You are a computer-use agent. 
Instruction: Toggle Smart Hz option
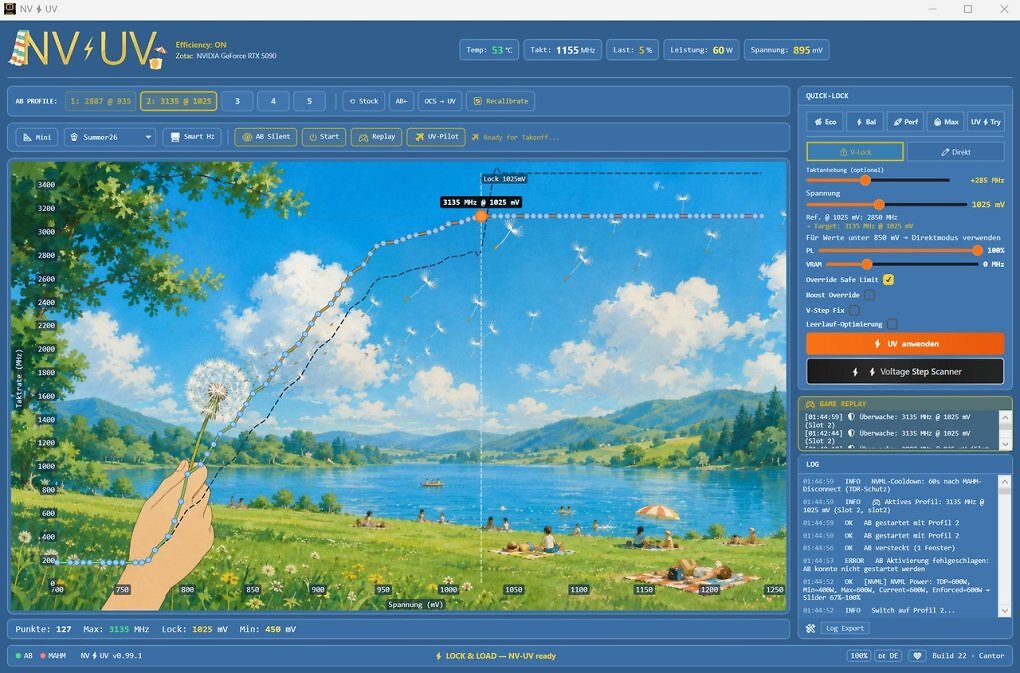point(192,137)
